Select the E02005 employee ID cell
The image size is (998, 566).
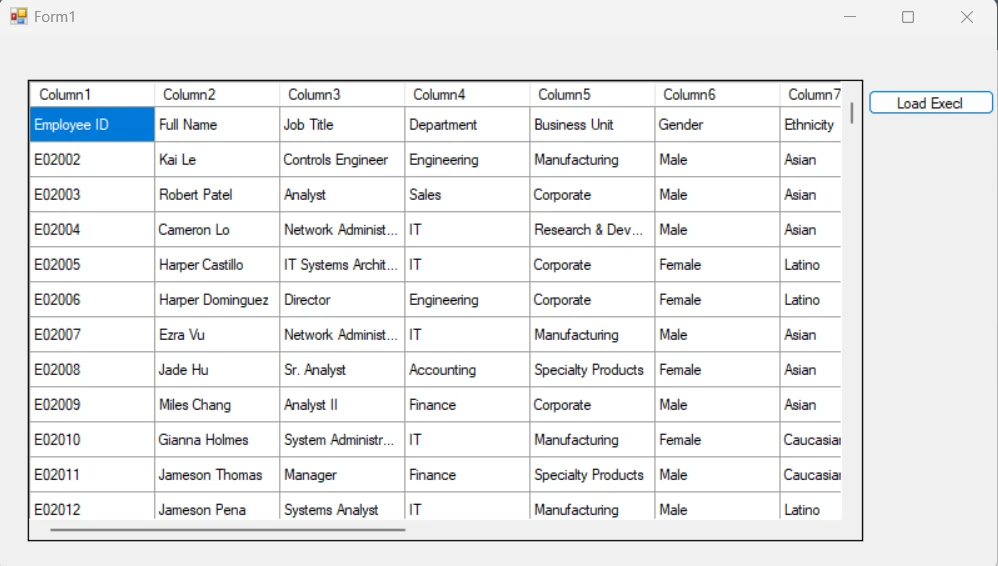[x=92, y=265]
